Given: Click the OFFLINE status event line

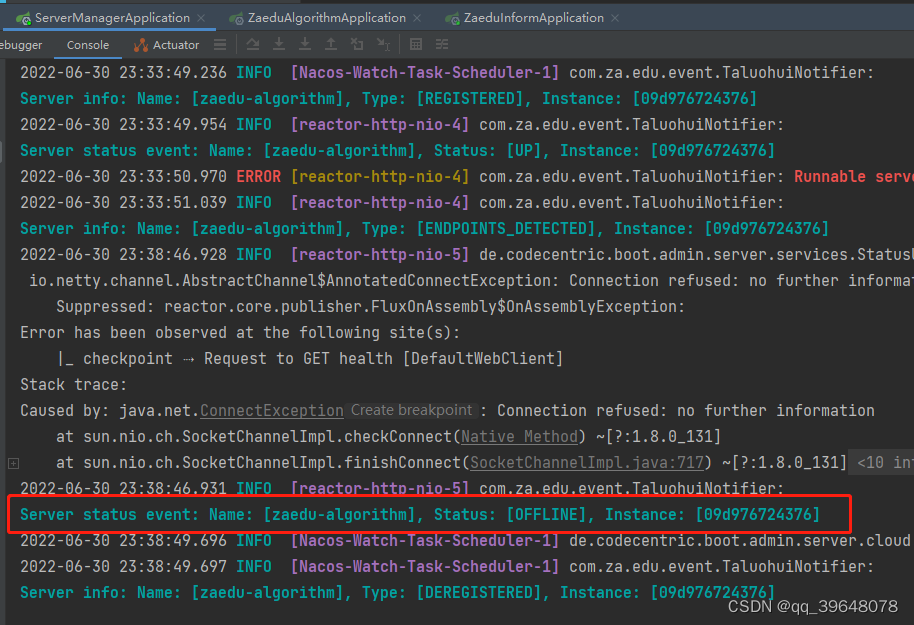Looking at the screenshot, I should [x=420, y=515].
